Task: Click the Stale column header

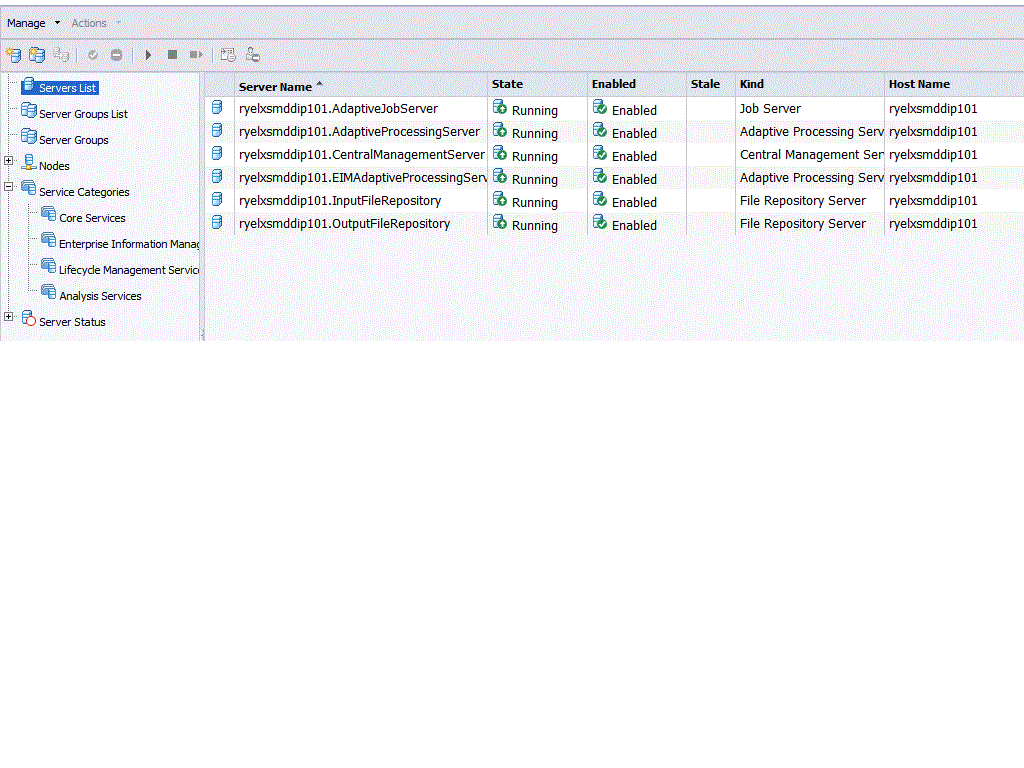Action: click(x=705, y=84)
